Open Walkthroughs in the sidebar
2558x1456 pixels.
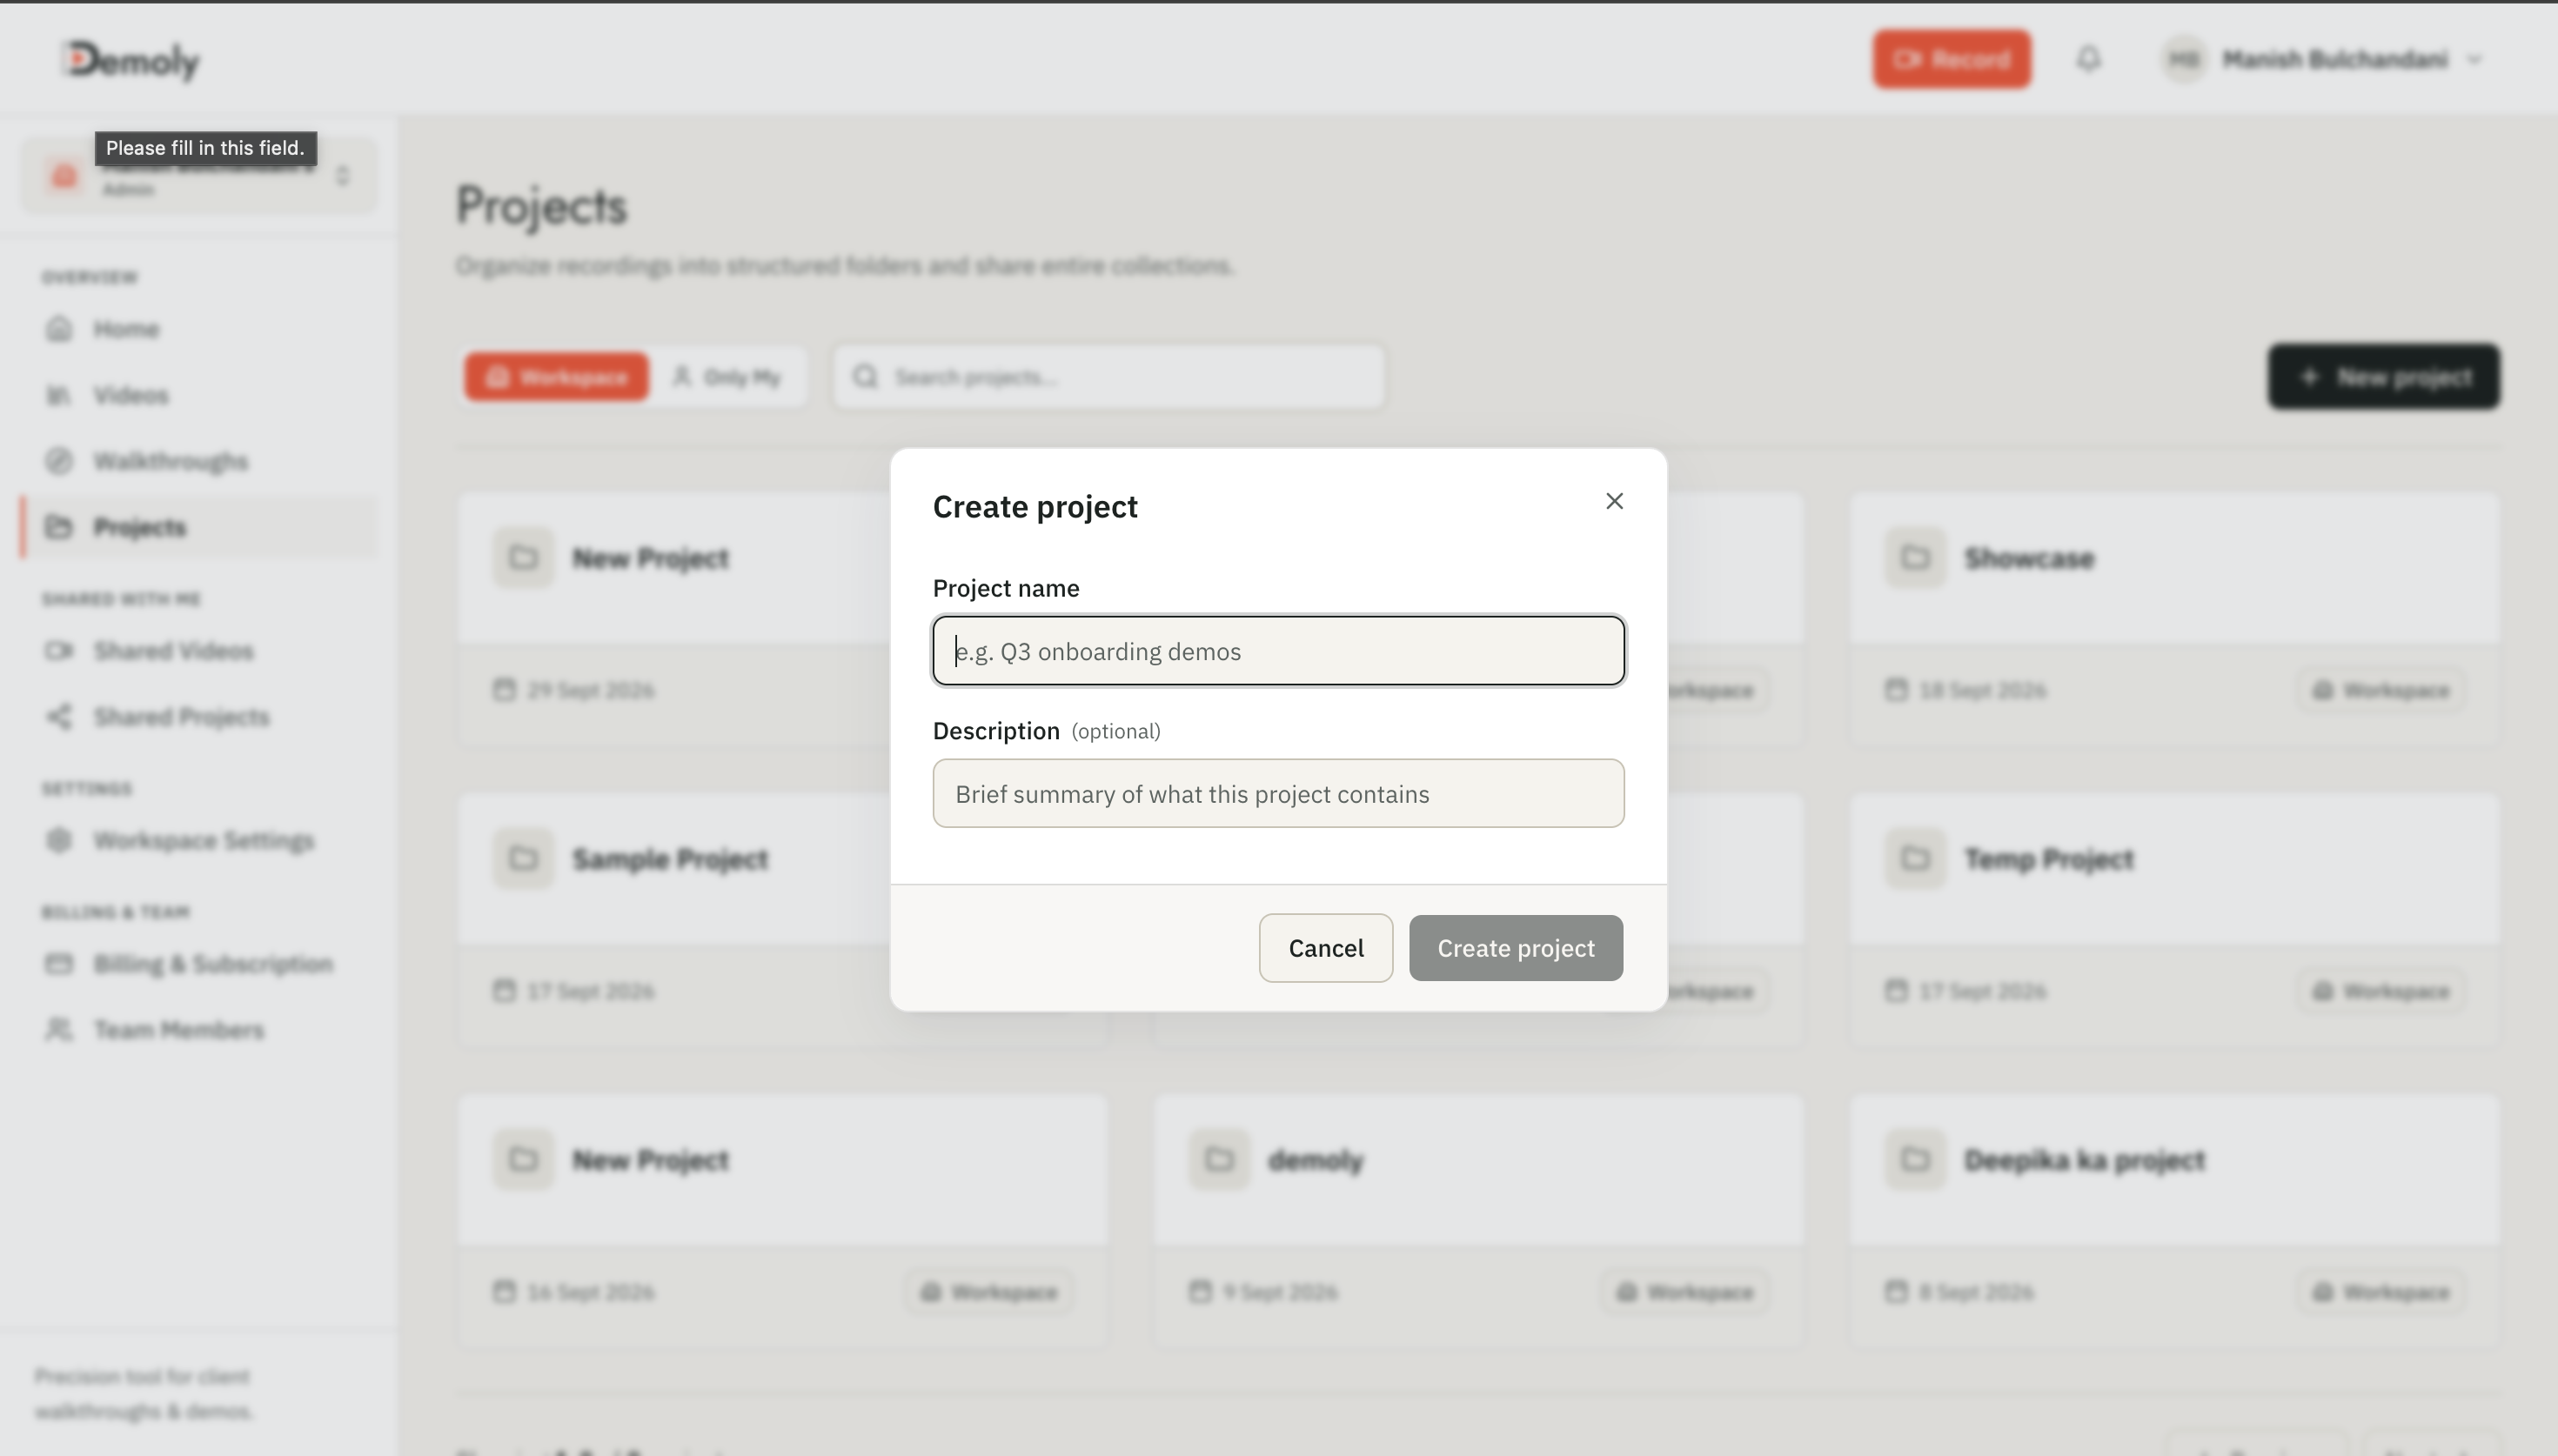199,461
